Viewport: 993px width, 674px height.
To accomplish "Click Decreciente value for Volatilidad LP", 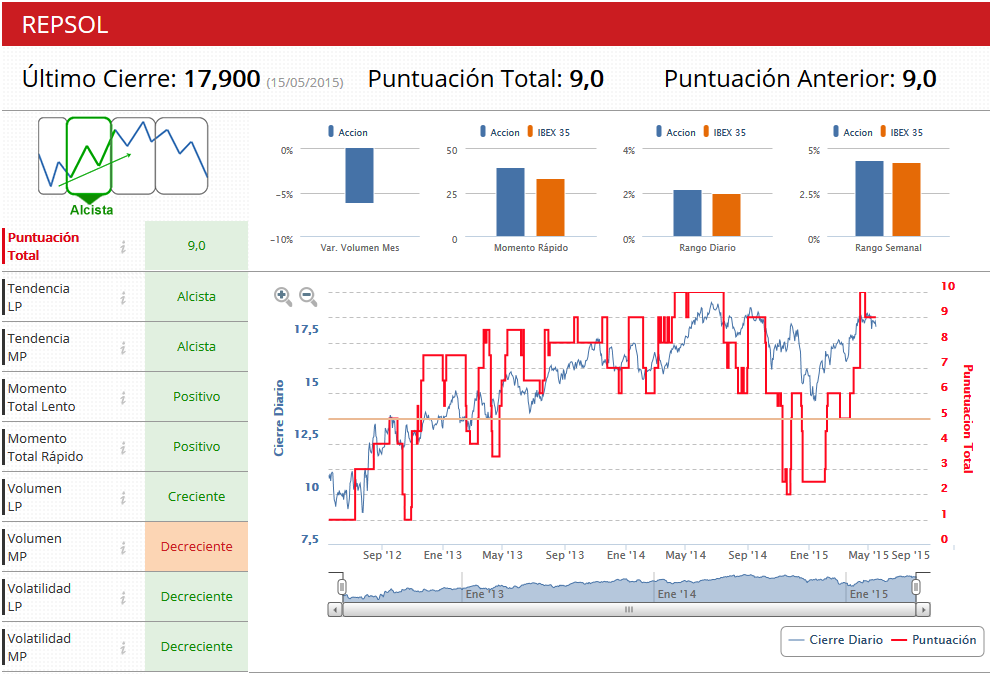I will (196, 597).
